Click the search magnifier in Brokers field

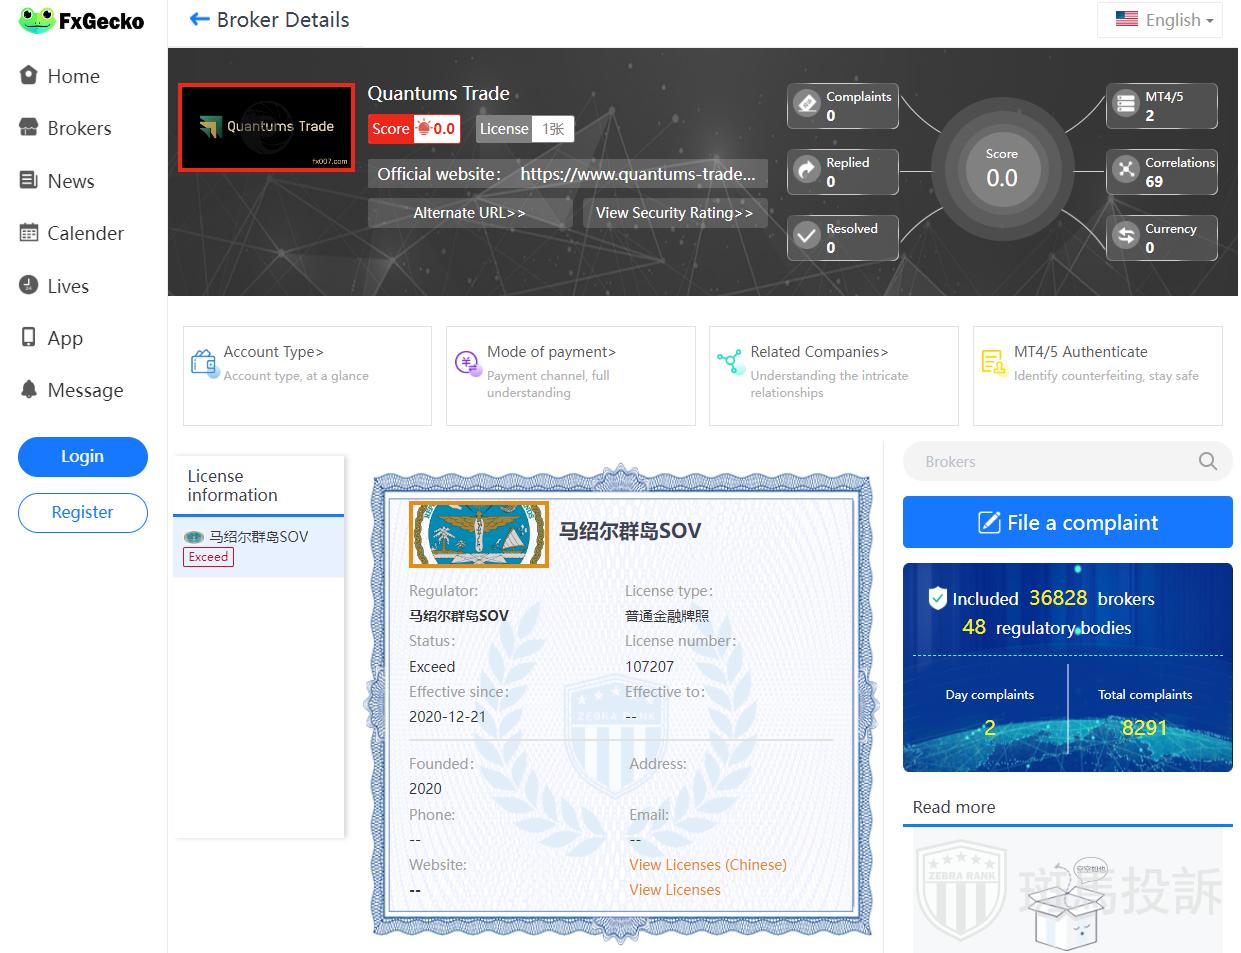1208,461
